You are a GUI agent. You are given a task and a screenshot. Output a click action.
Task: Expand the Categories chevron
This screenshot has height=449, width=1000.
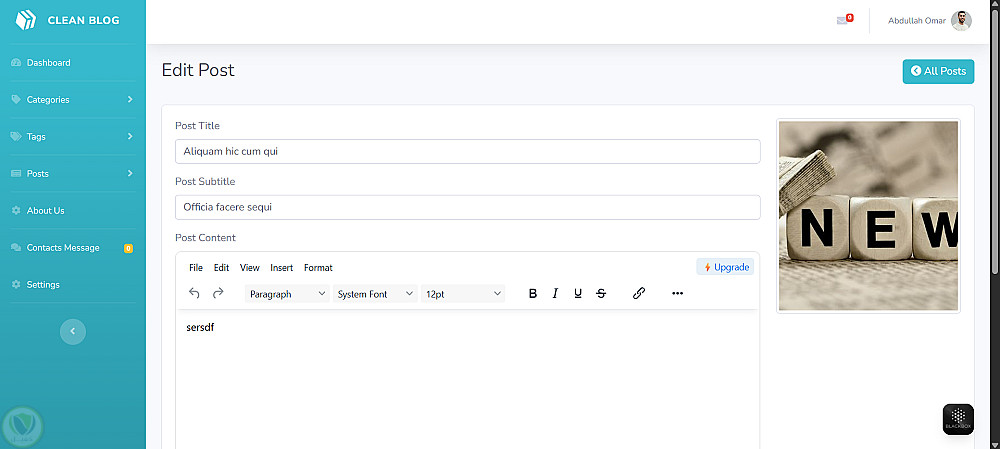click(129, 99)
